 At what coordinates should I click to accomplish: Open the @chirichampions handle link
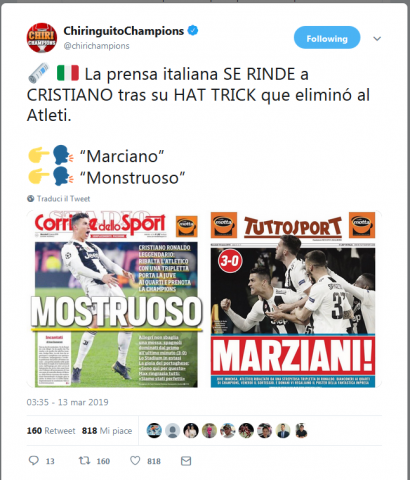click(x=96, y=46)
